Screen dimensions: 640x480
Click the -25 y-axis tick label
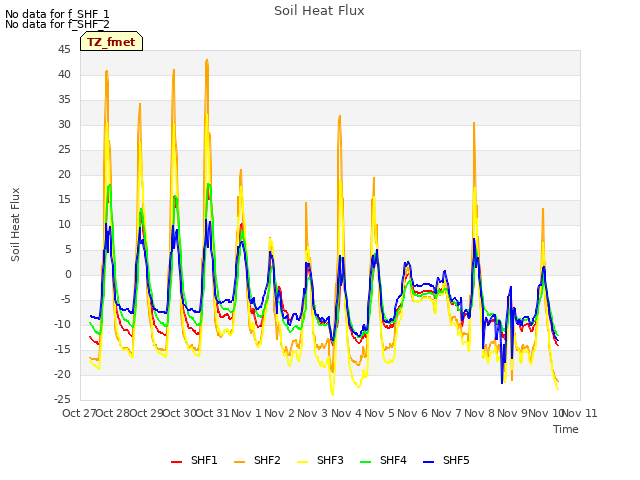tap(62, 399)
